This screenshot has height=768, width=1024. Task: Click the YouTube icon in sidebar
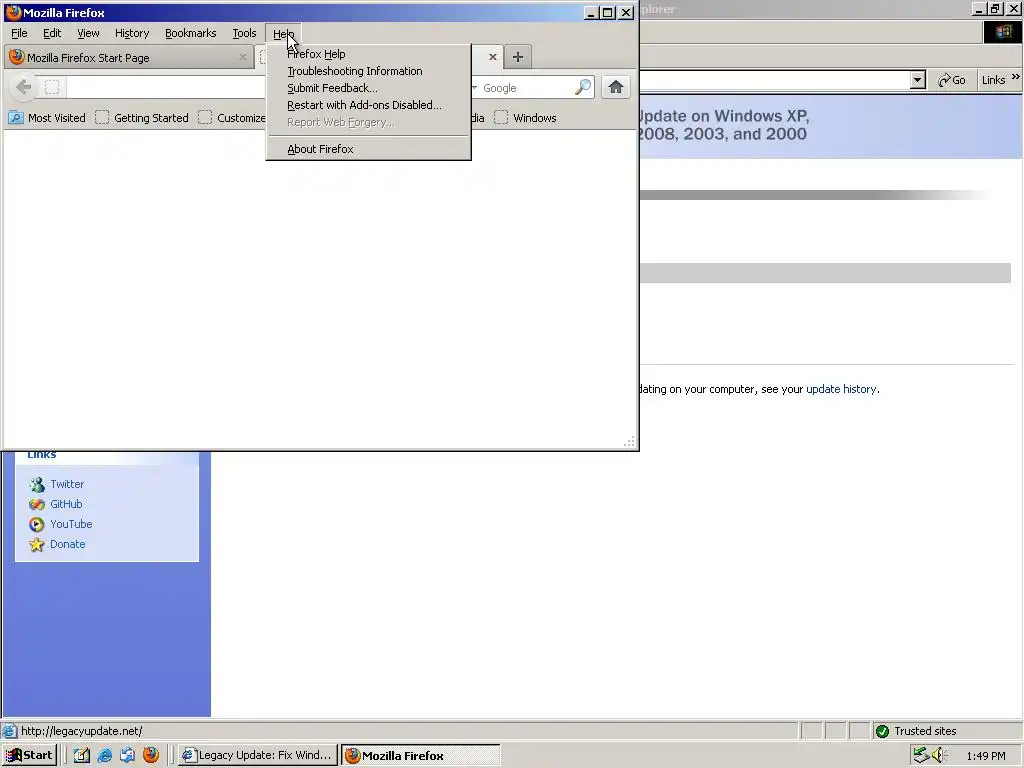pyautogui.click(x=37, y=524)
